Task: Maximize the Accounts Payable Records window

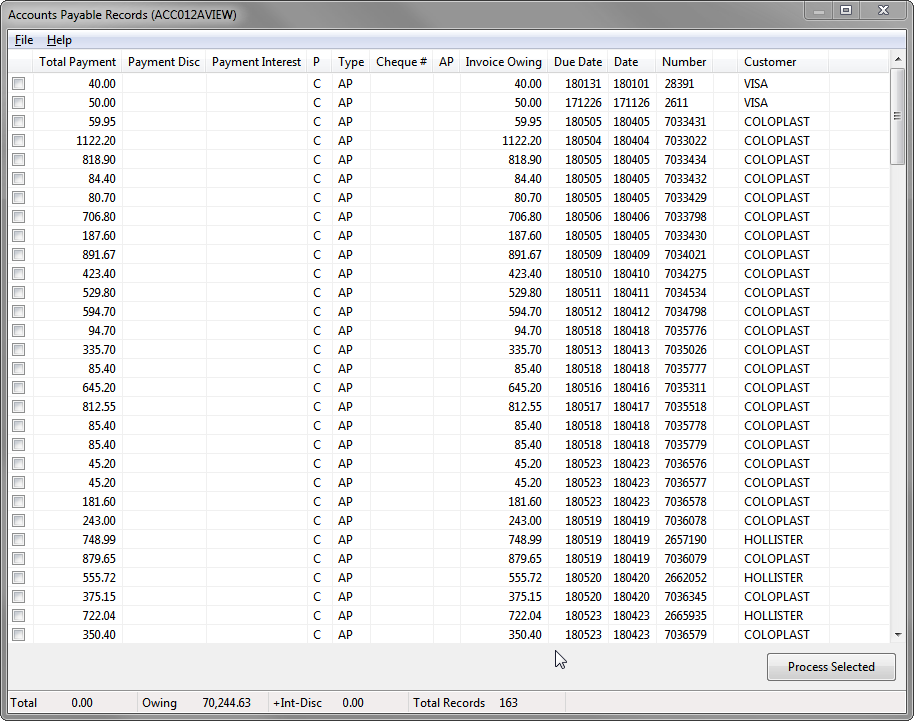Action: point(846,10)
